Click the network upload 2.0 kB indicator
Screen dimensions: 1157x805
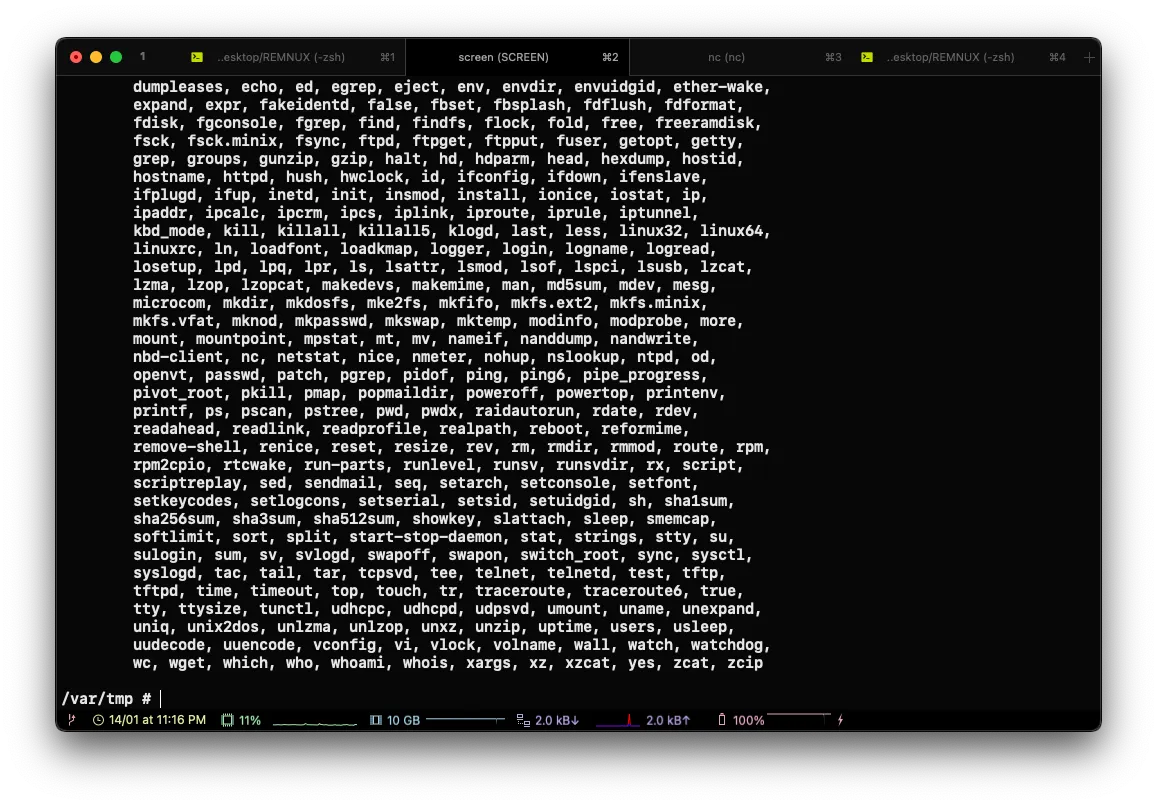668,720
